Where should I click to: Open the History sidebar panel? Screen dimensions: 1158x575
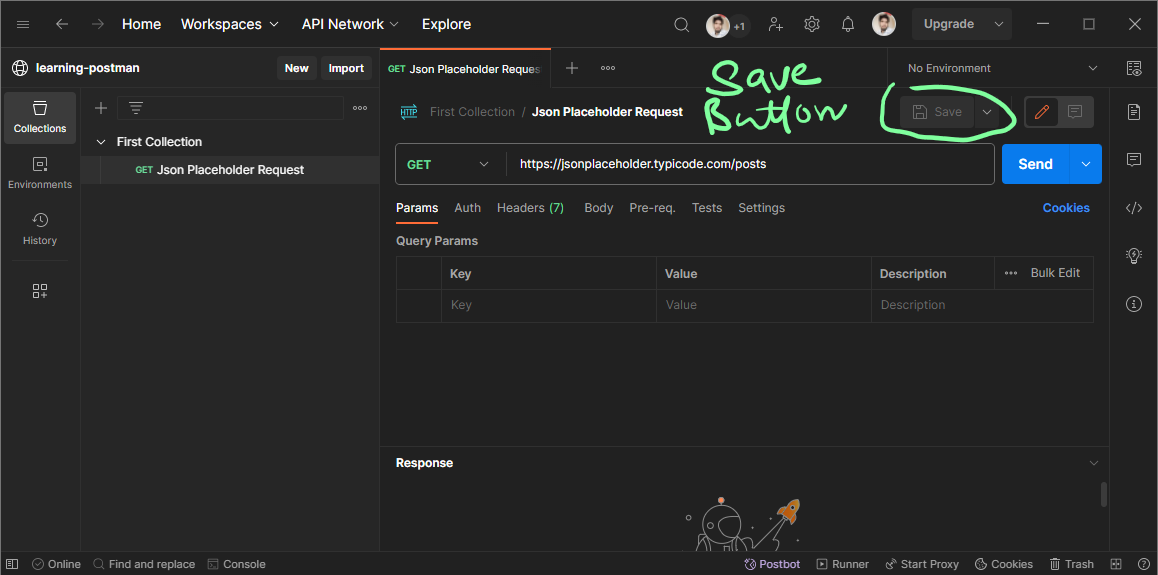point(40,230)
